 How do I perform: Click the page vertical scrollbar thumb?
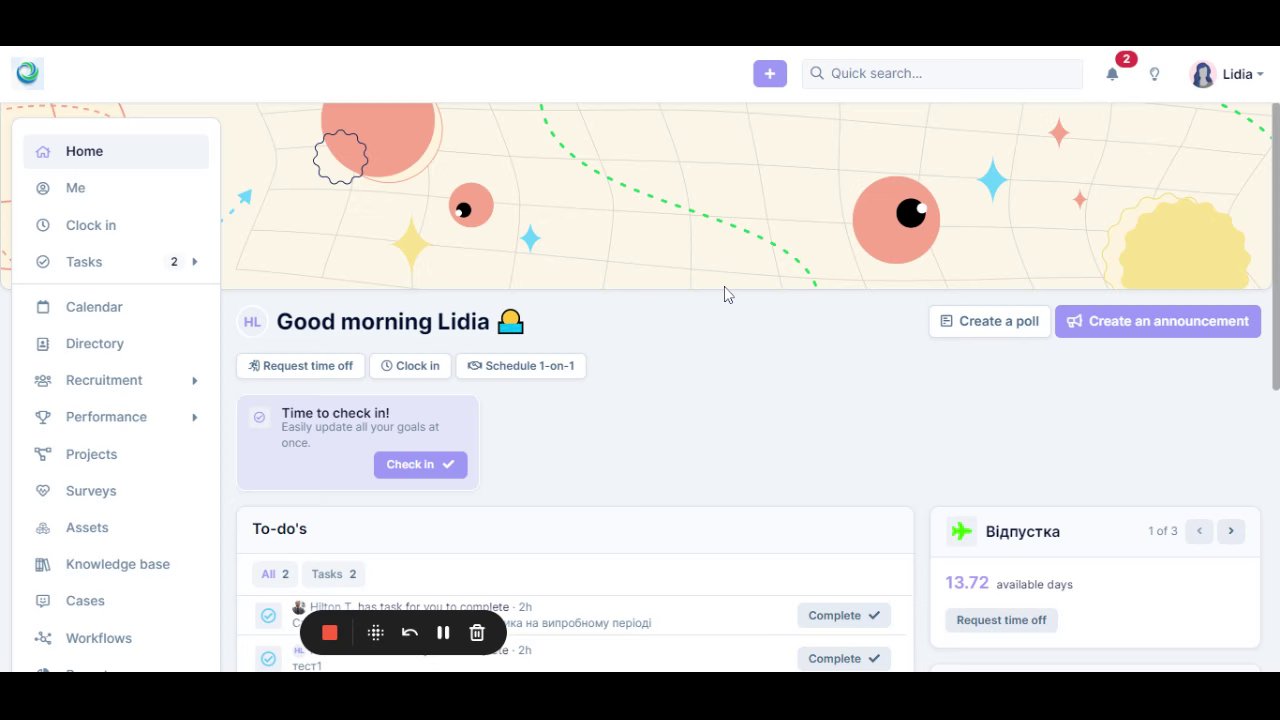pos(1275,246)
